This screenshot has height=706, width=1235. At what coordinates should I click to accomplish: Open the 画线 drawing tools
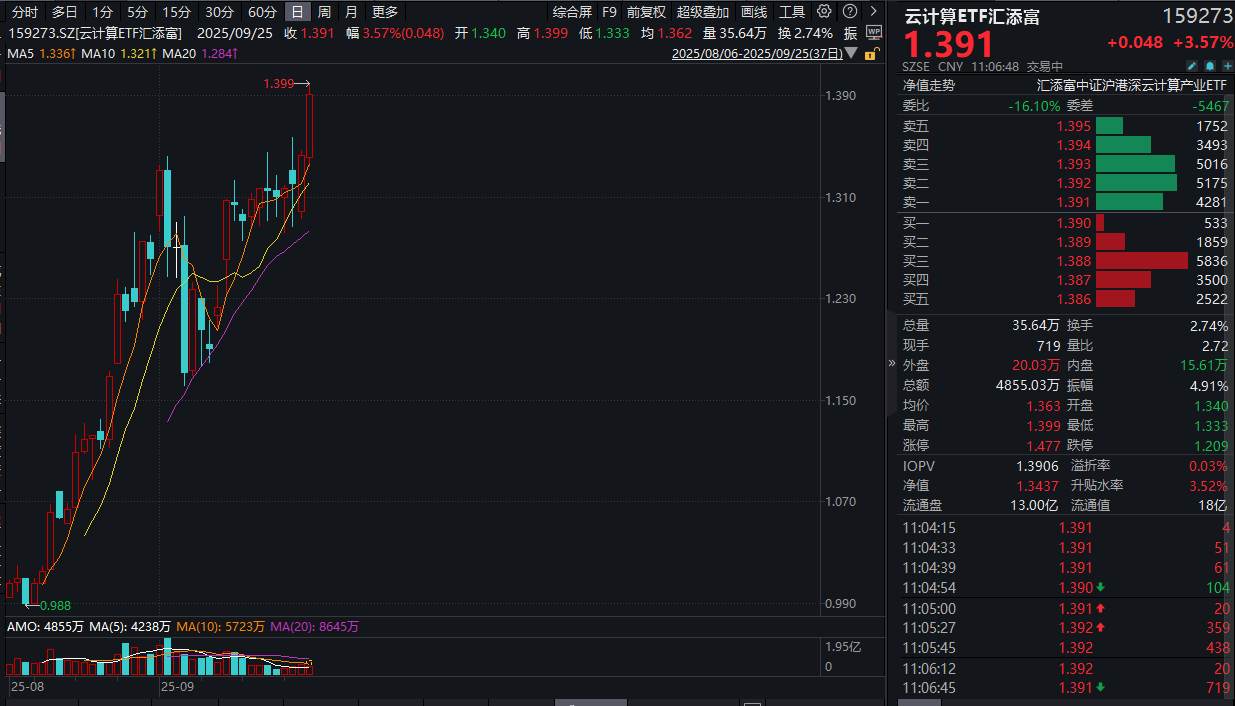click(x=754, y=12)
